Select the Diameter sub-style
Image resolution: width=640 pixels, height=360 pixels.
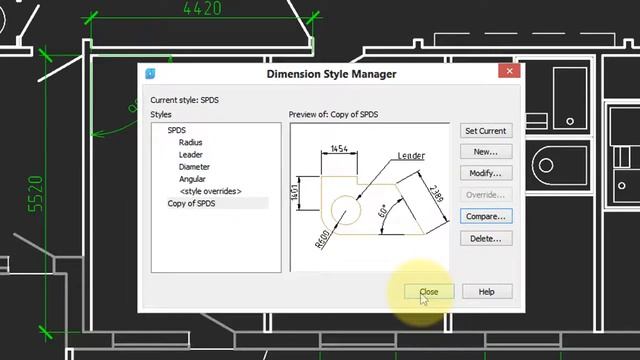coord(194,167)
